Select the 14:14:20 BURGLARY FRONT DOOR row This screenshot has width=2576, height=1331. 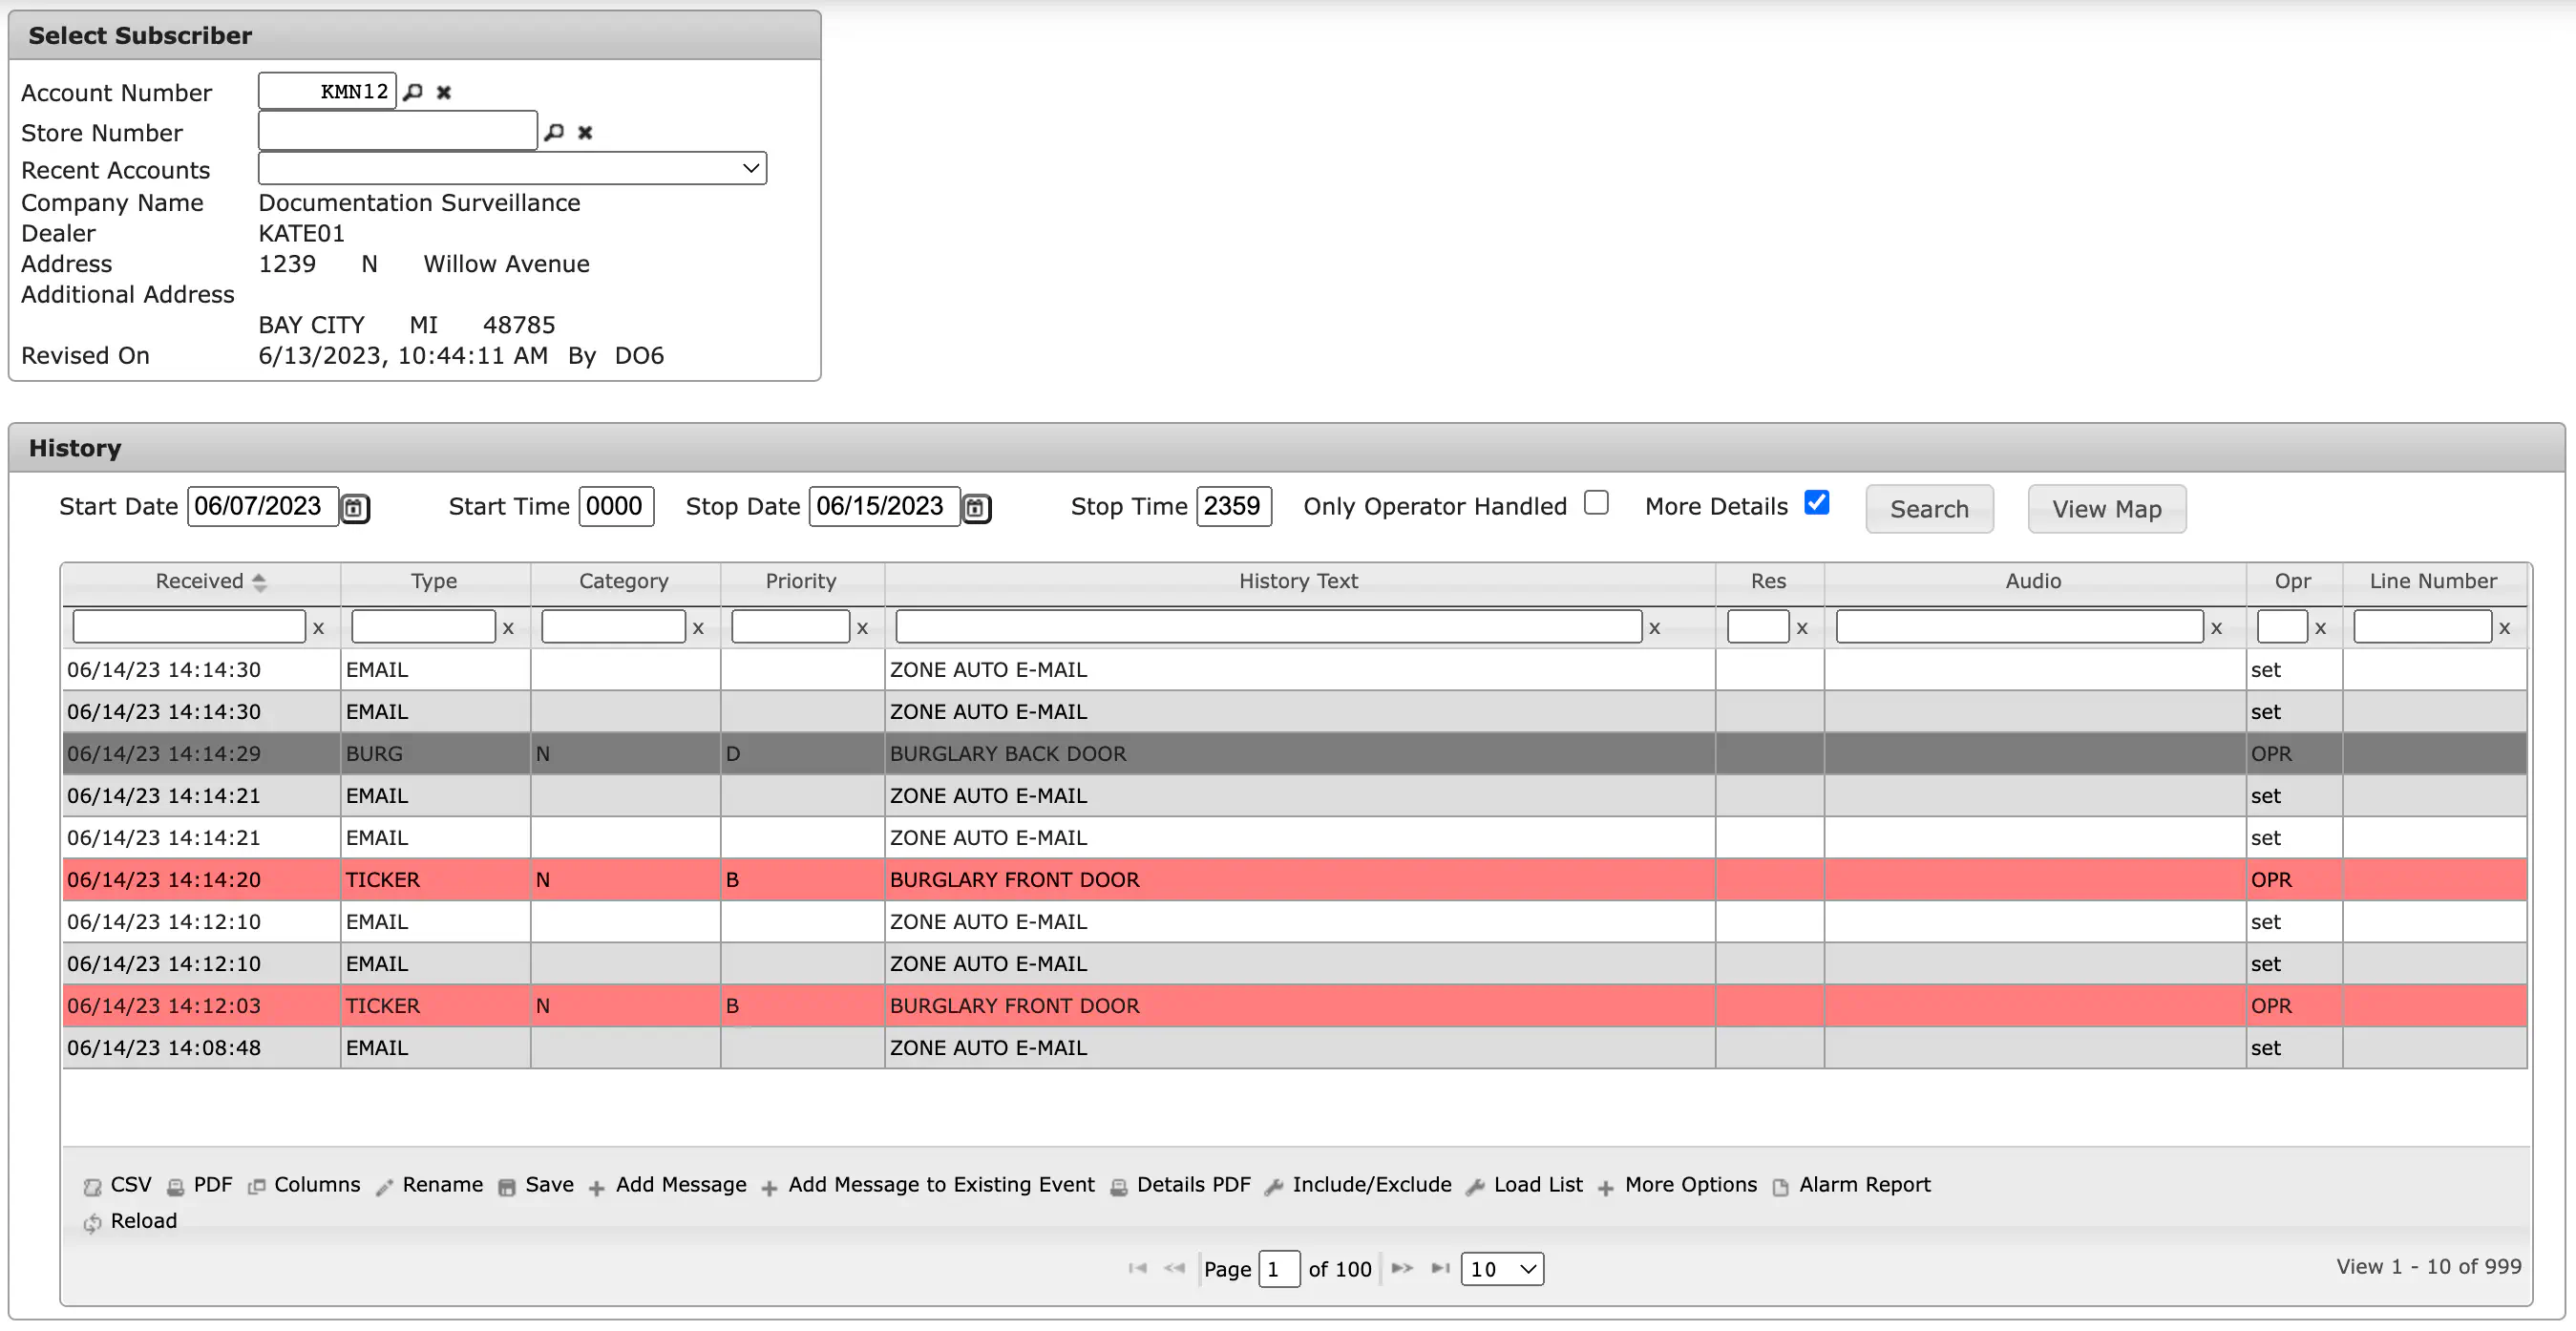coord(1294,880)
